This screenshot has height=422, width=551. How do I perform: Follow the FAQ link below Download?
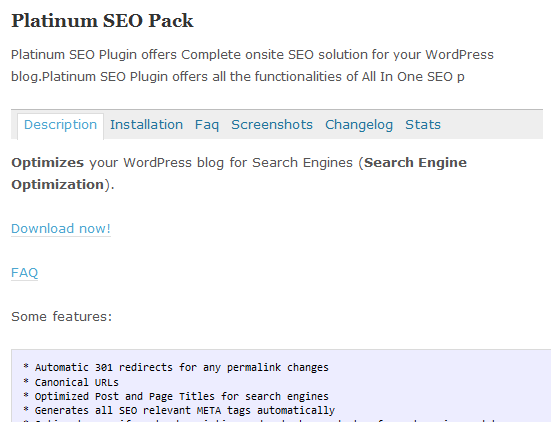point(24,273)
